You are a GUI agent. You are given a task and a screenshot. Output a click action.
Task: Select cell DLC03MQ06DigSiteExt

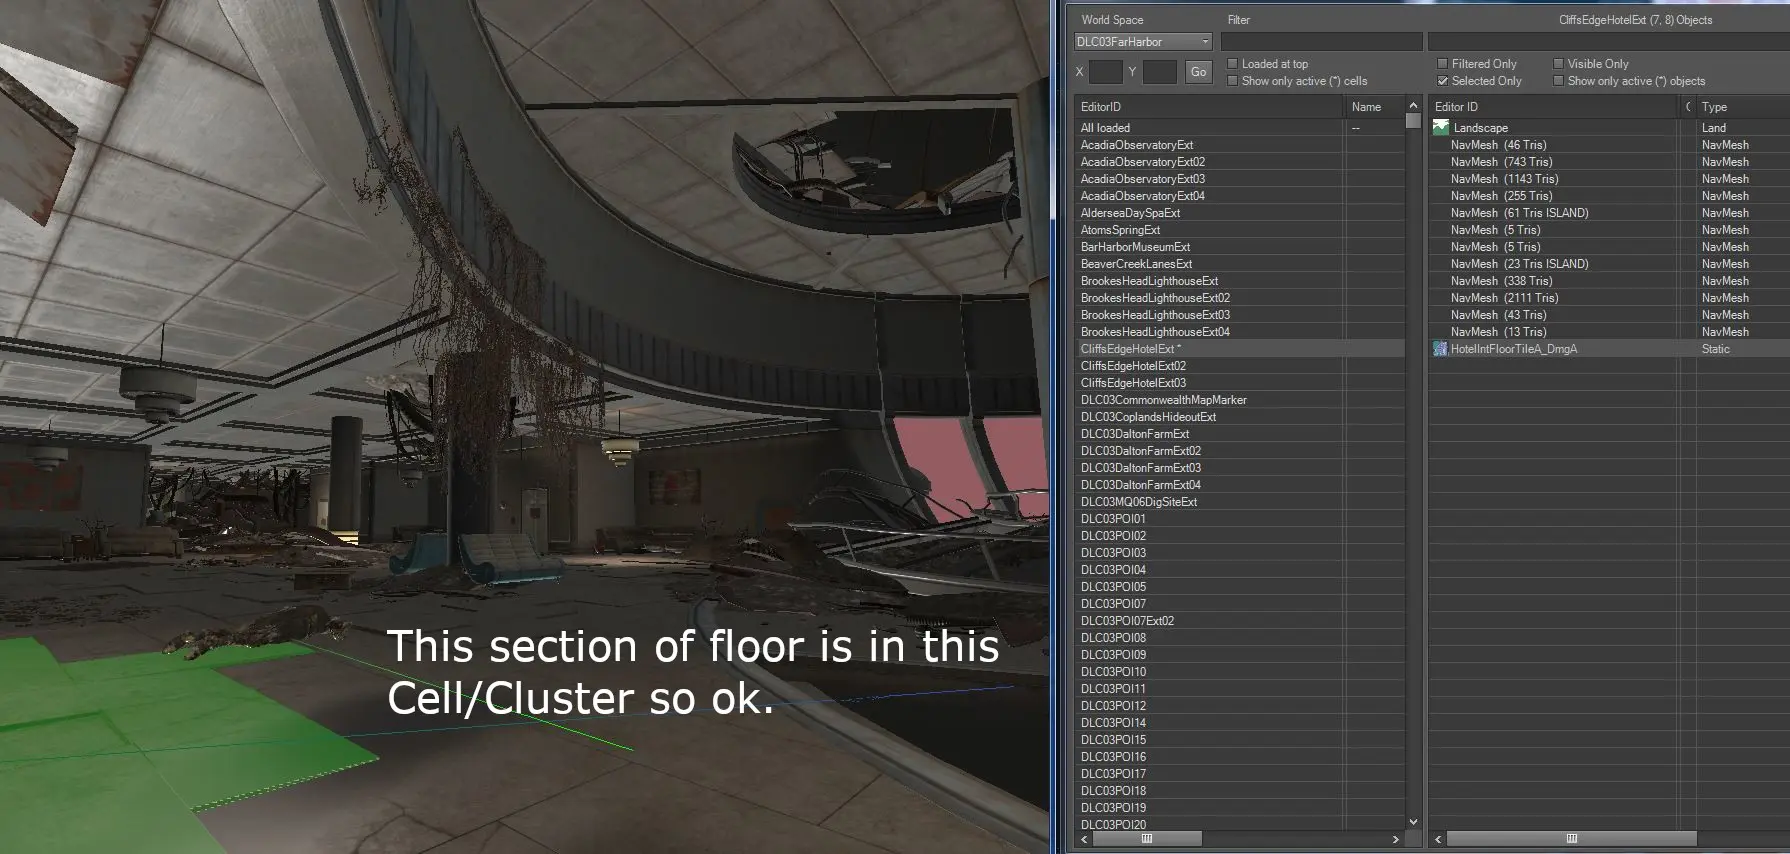[x=1239, y=502]
